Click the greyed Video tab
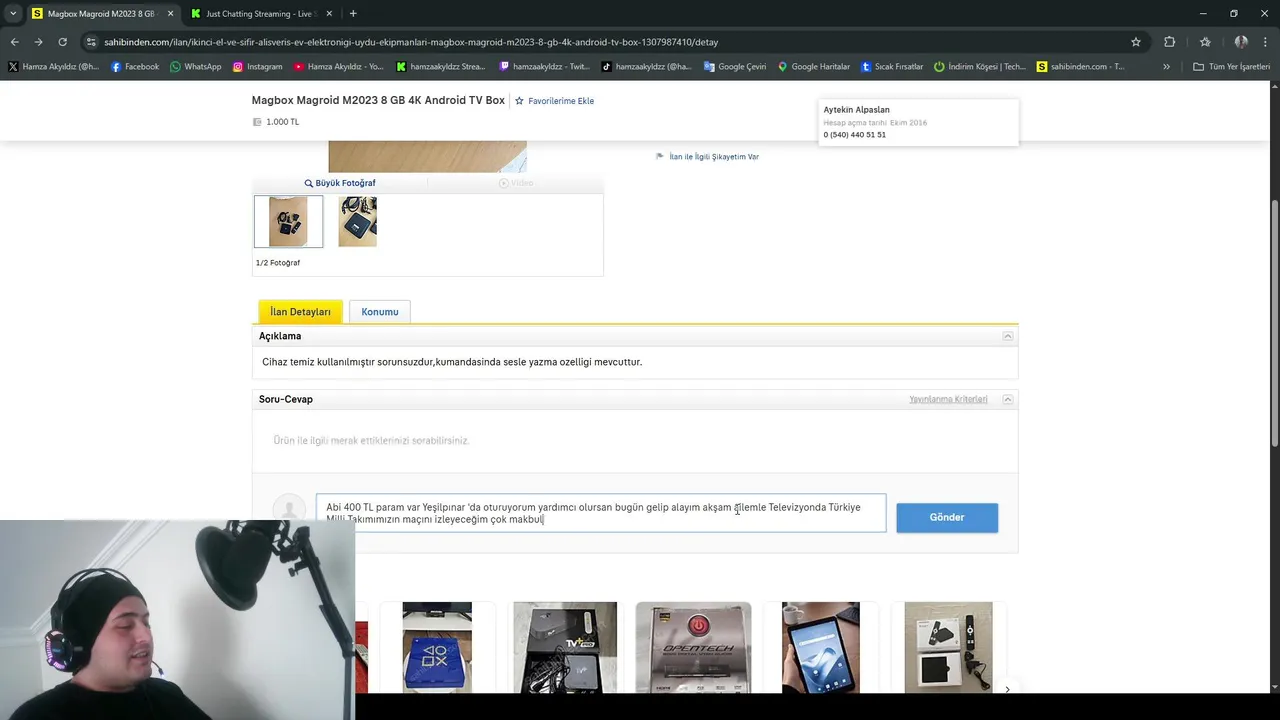This screenshot has height=720, width=1280. (x=516, y=183)
